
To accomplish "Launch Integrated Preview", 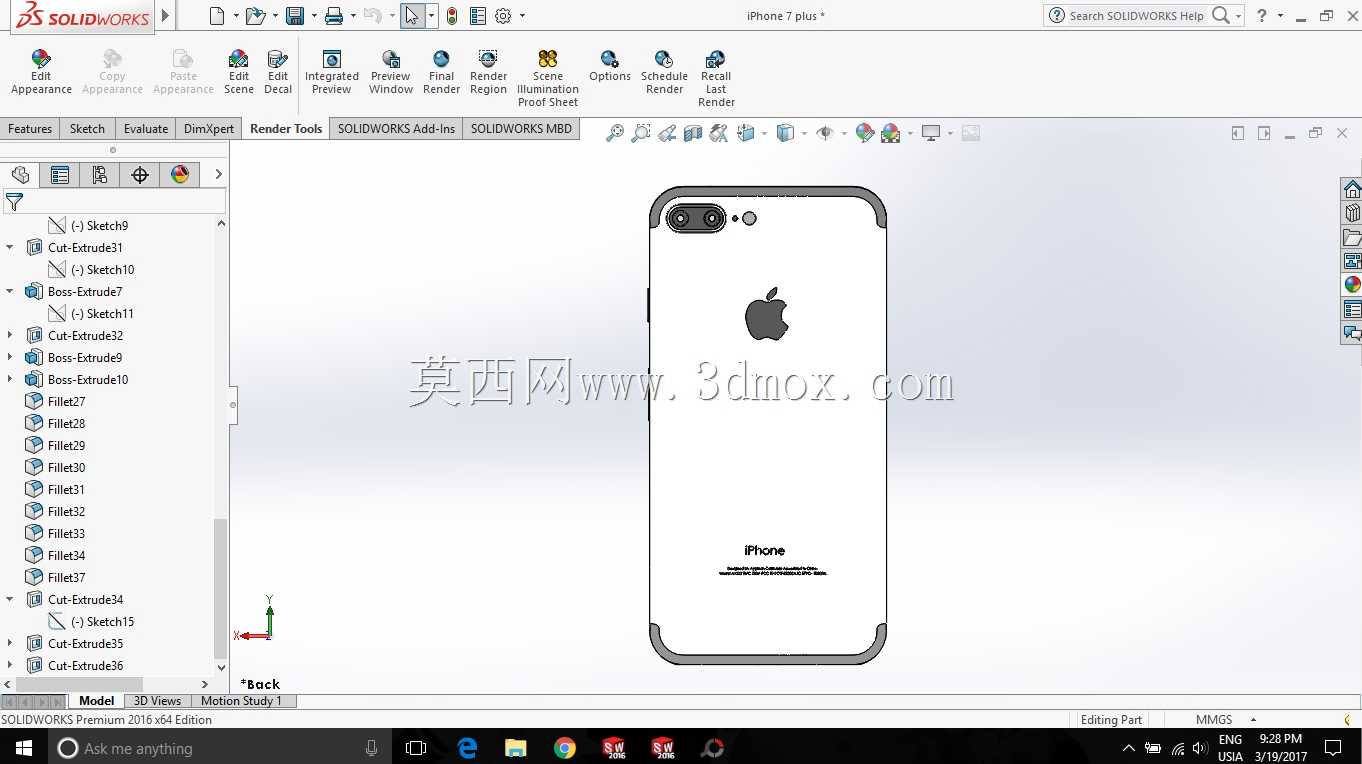I will point(332,72).
